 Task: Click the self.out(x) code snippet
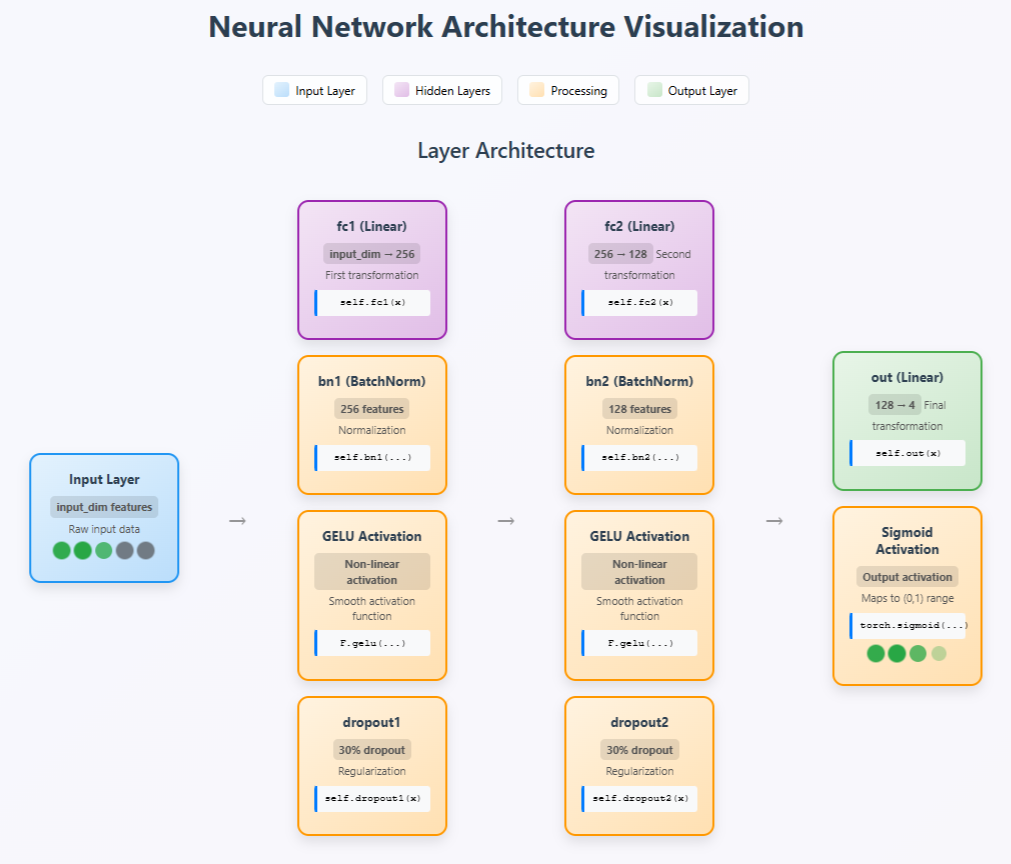pos(907,453)
